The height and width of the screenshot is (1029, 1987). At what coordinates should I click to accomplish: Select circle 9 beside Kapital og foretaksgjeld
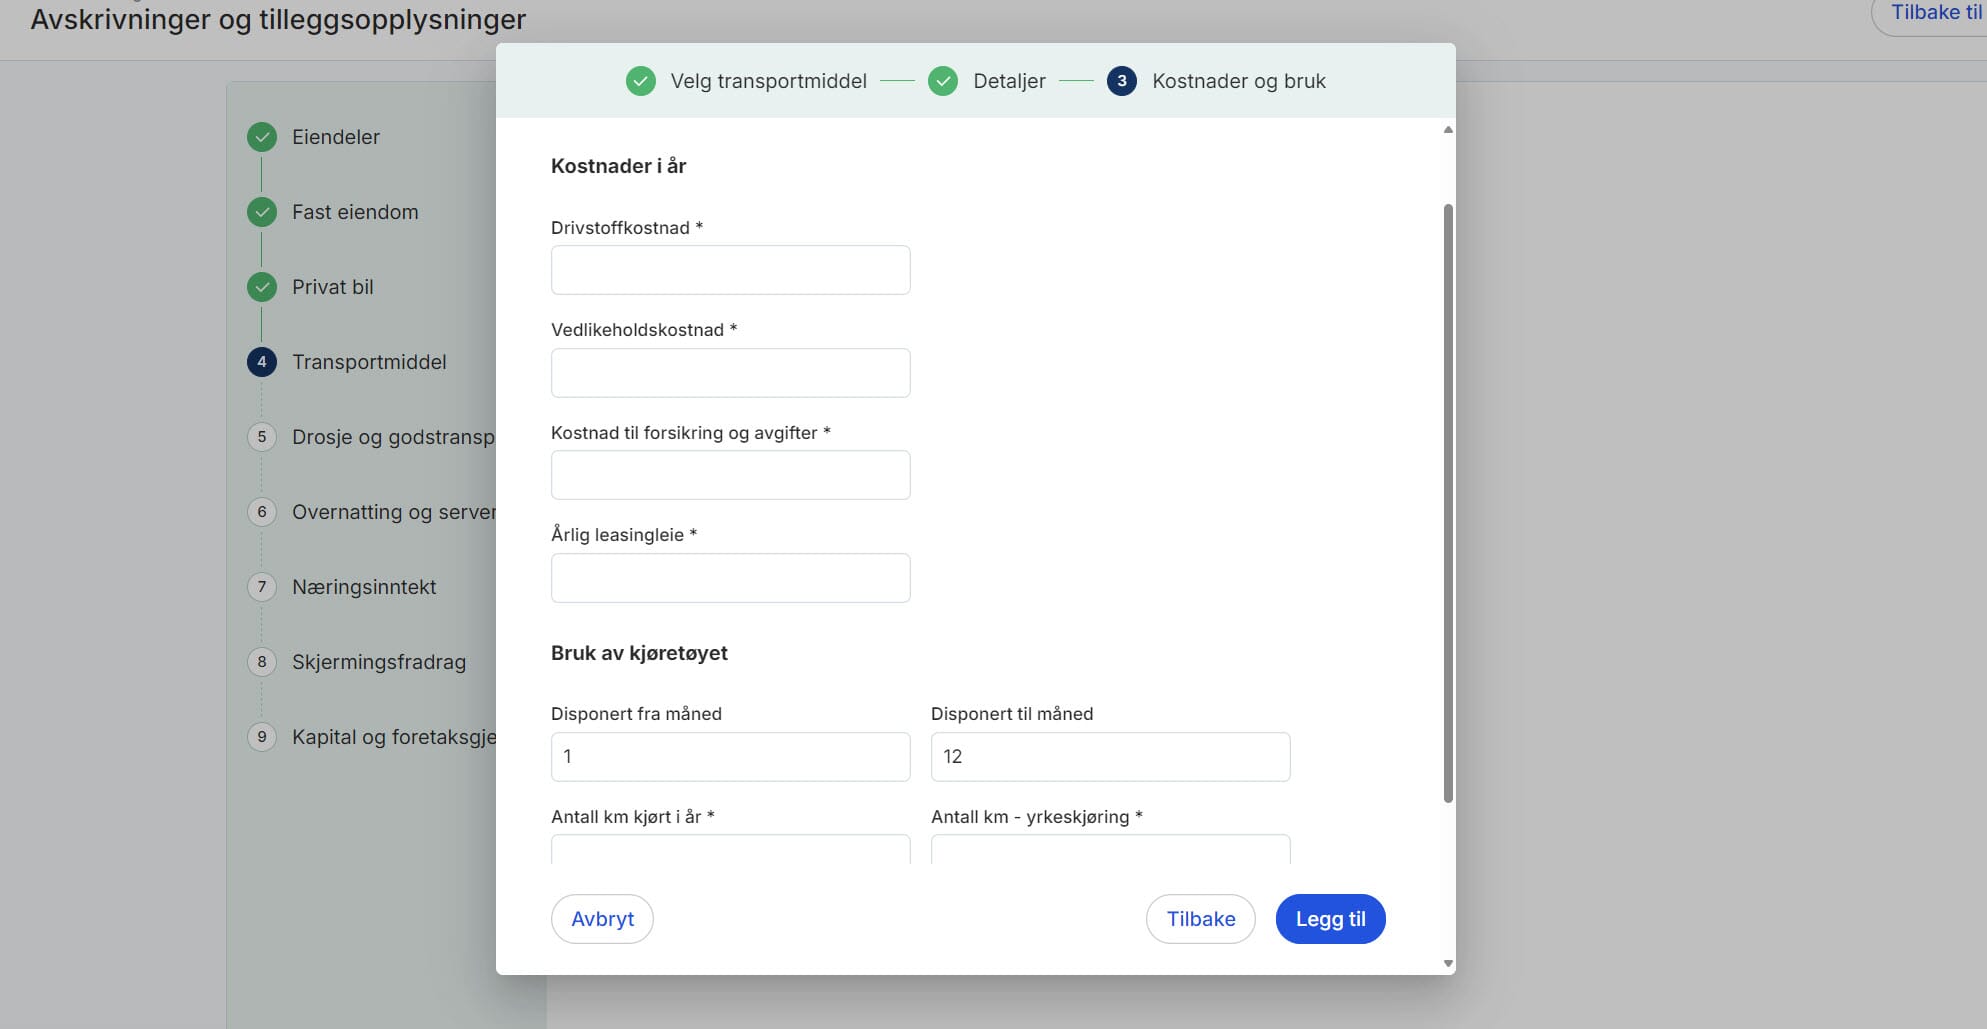(x=261, y=736)
